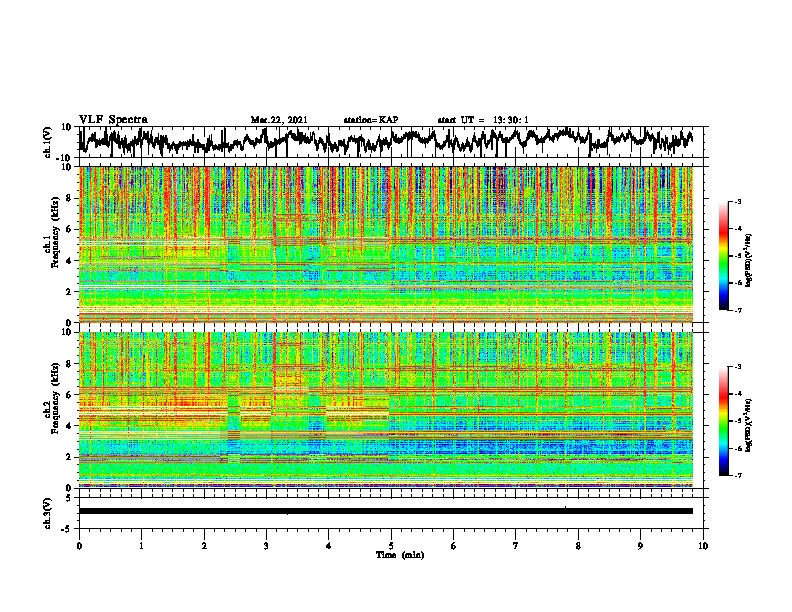Click time-axis tick label "7"
The width and height of the screenshot is (792, 612).
[x=516, y=546]
